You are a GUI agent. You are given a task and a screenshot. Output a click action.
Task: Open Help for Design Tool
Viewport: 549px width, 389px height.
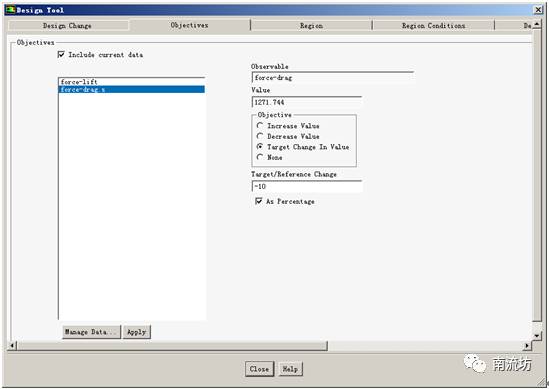coord(290,369)
